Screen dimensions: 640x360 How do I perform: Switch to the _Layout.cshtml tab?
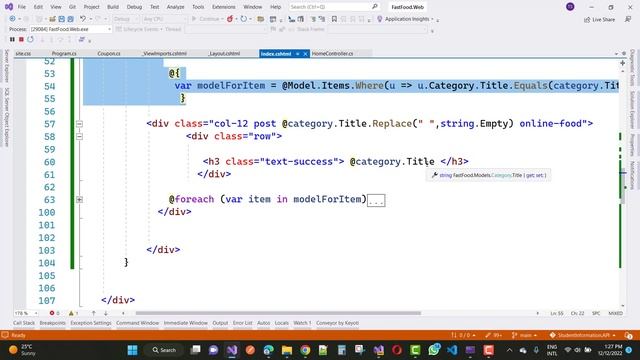coord(224,53)
